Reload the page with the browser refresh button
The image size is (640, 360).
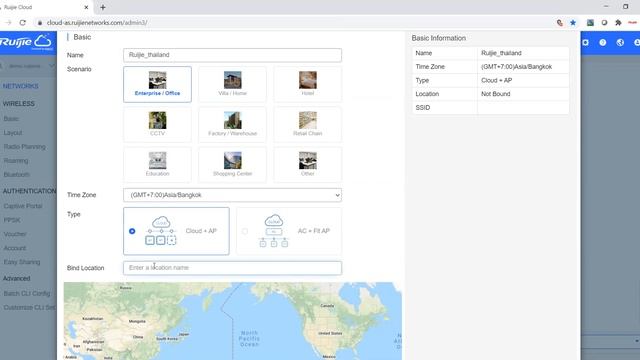(22, 23)
